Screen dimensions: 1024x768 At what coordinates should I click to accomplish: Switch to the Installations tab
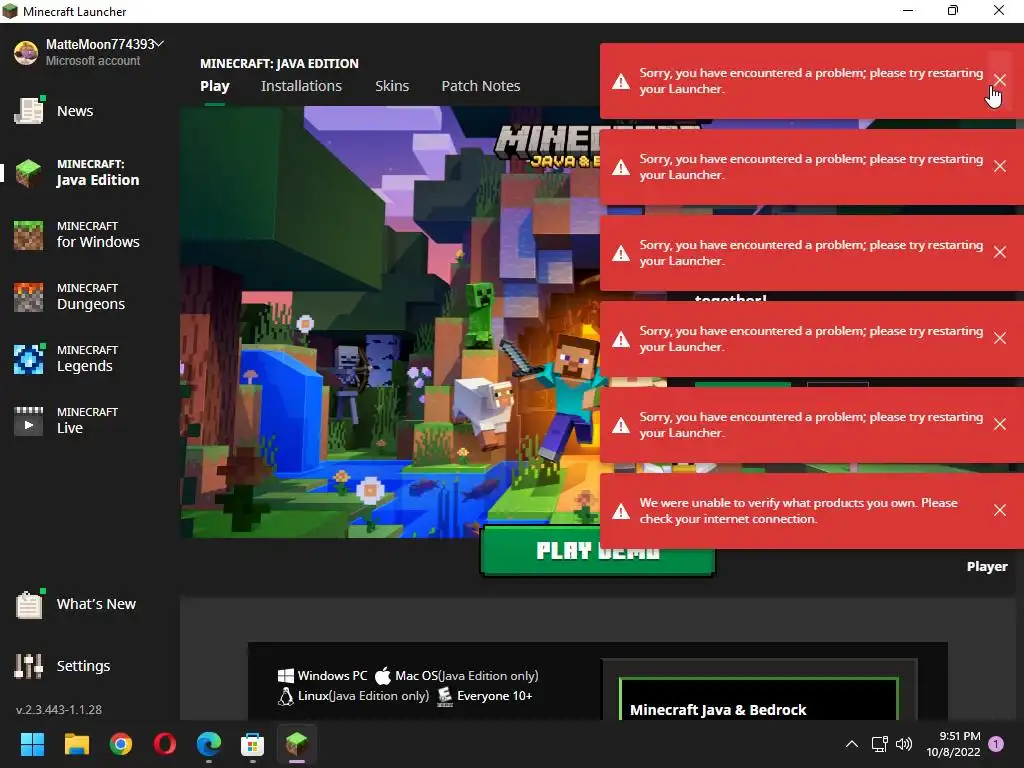(301, 86)
